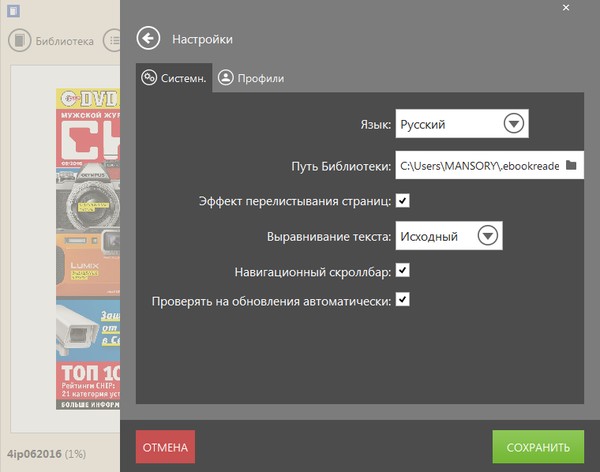
Task: Open Выравнивание текста dropdown arrow
Action: pos(487,236)
